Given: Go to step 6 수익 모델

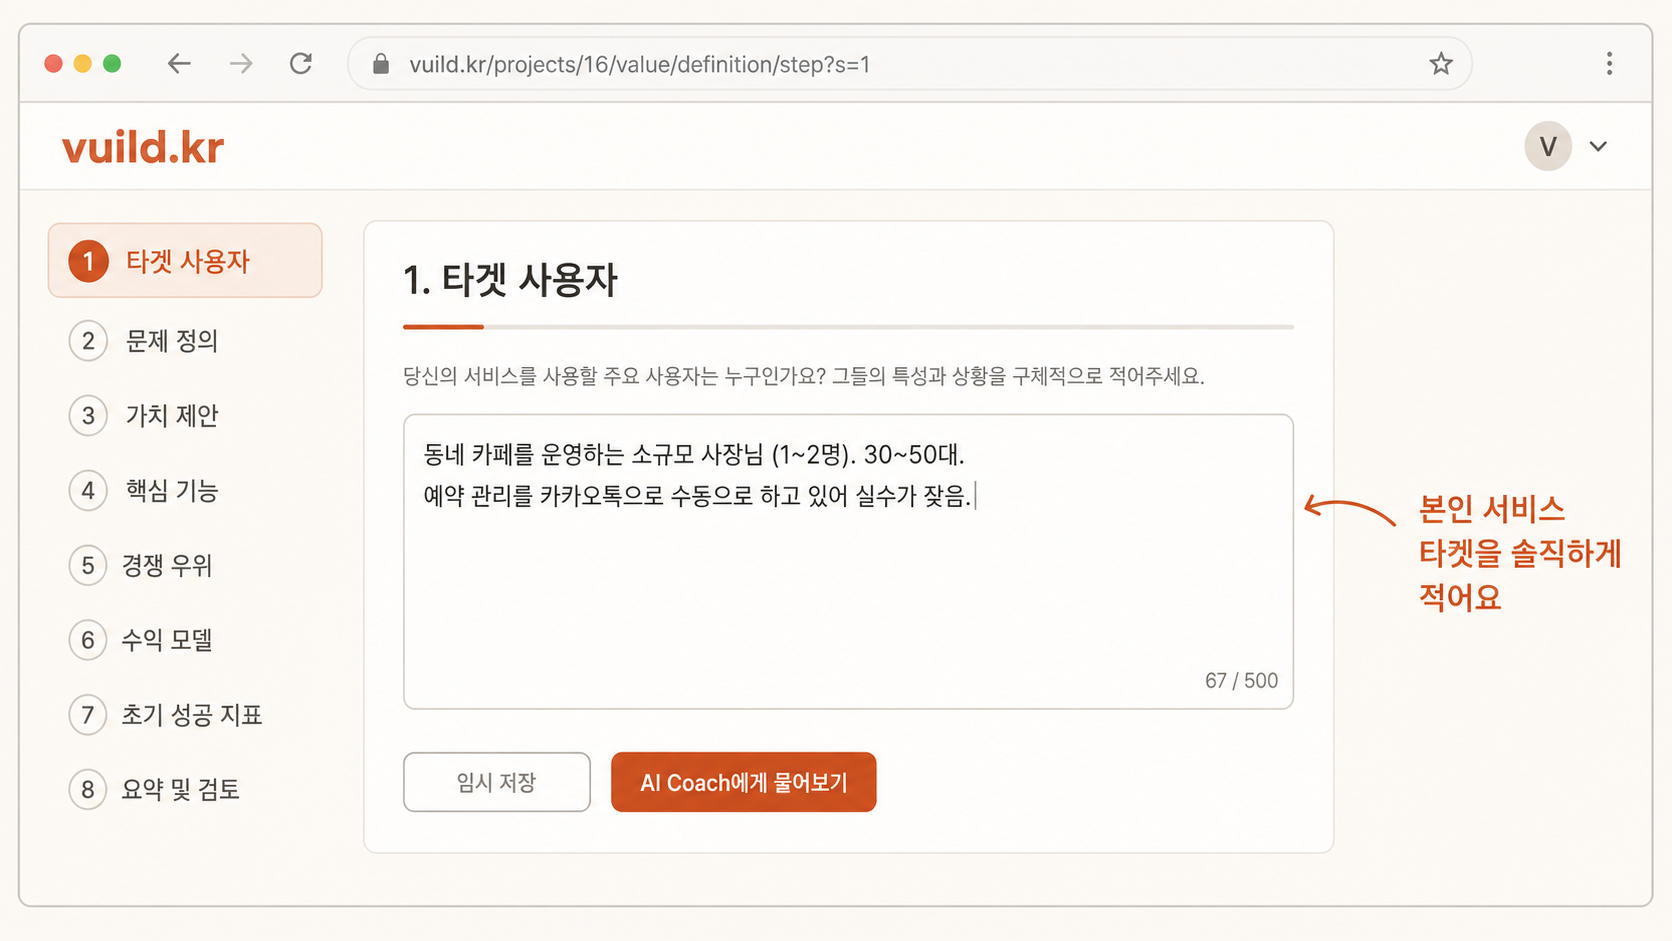Looking at the screenshot, I should (141, 640).
